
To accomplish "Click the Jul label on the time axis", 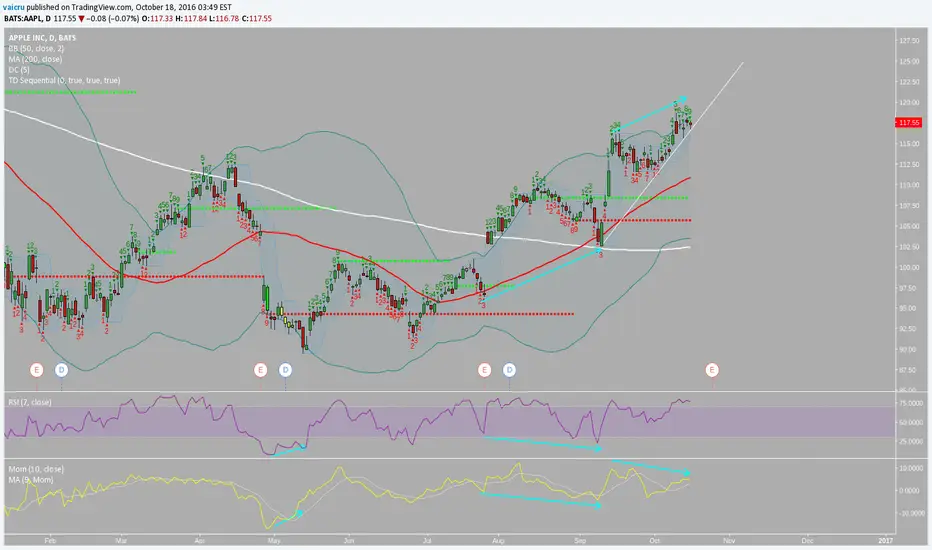I will [x=427, y=540].
